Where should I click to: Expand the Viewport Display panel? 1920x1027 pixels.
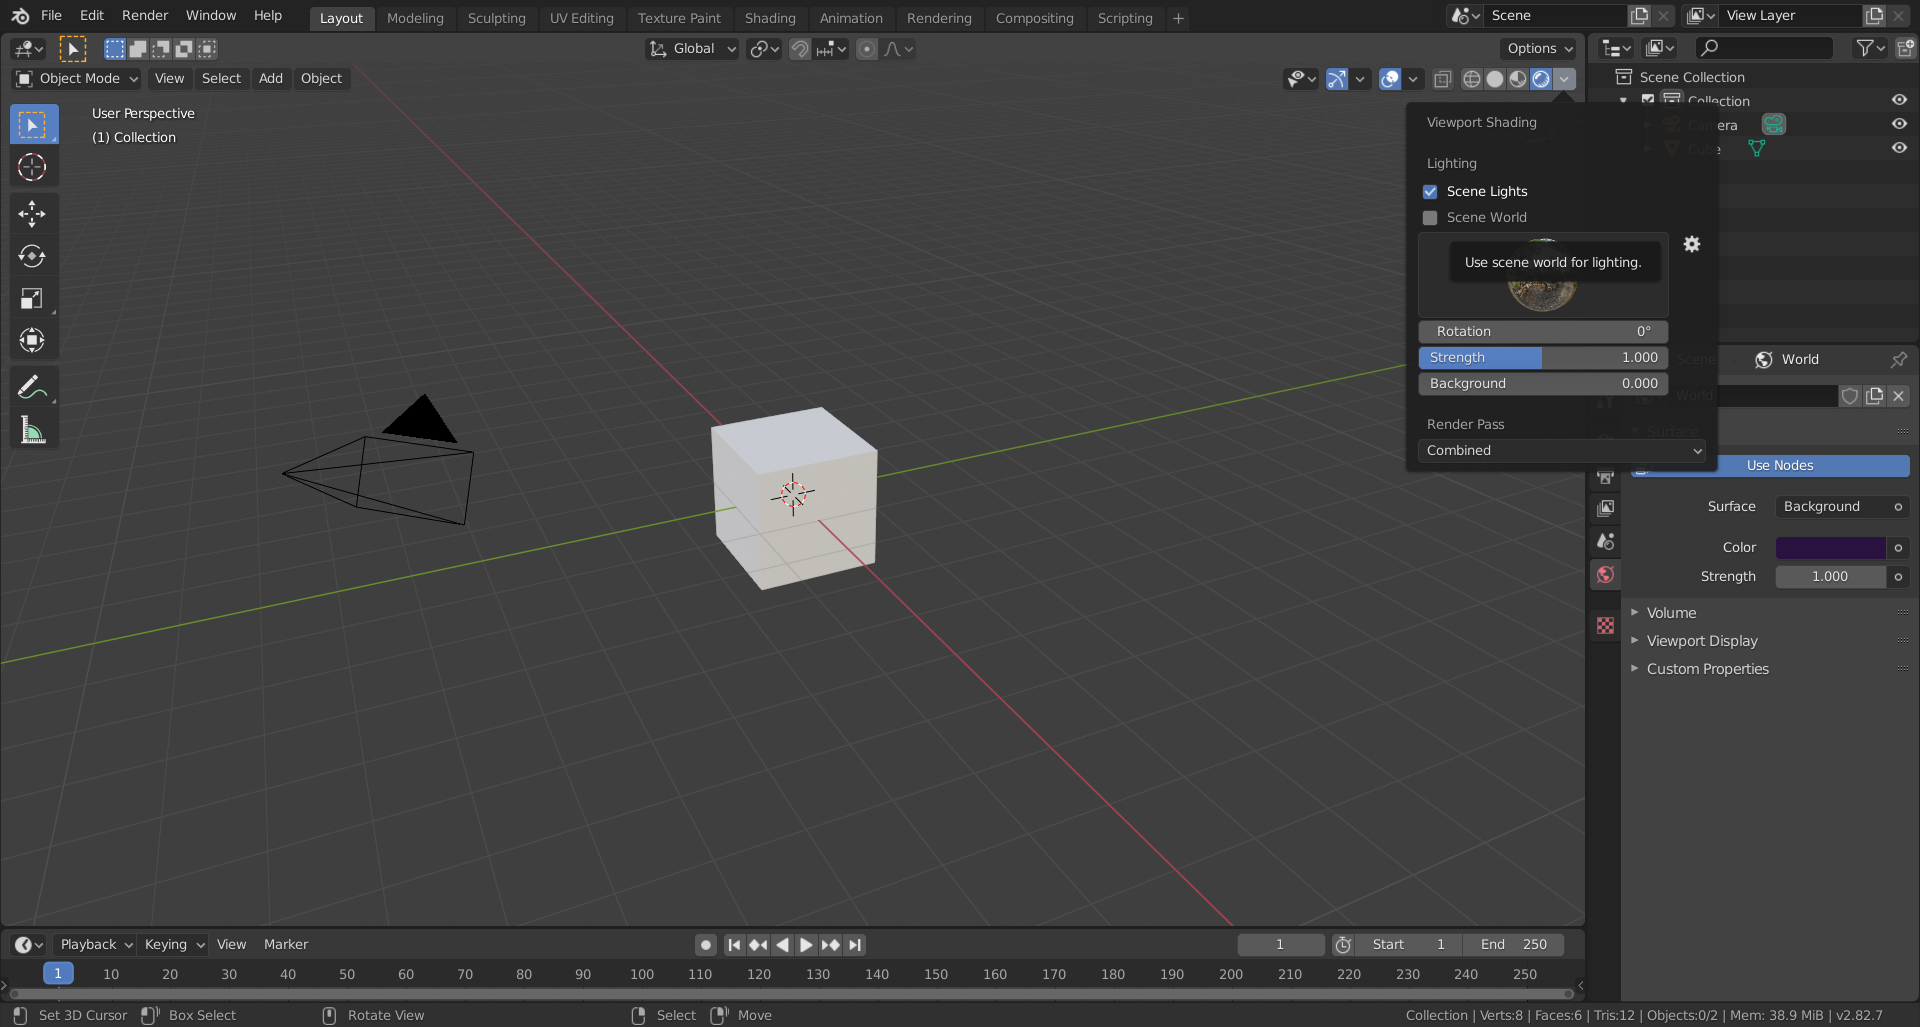[x=1701, y=641]
